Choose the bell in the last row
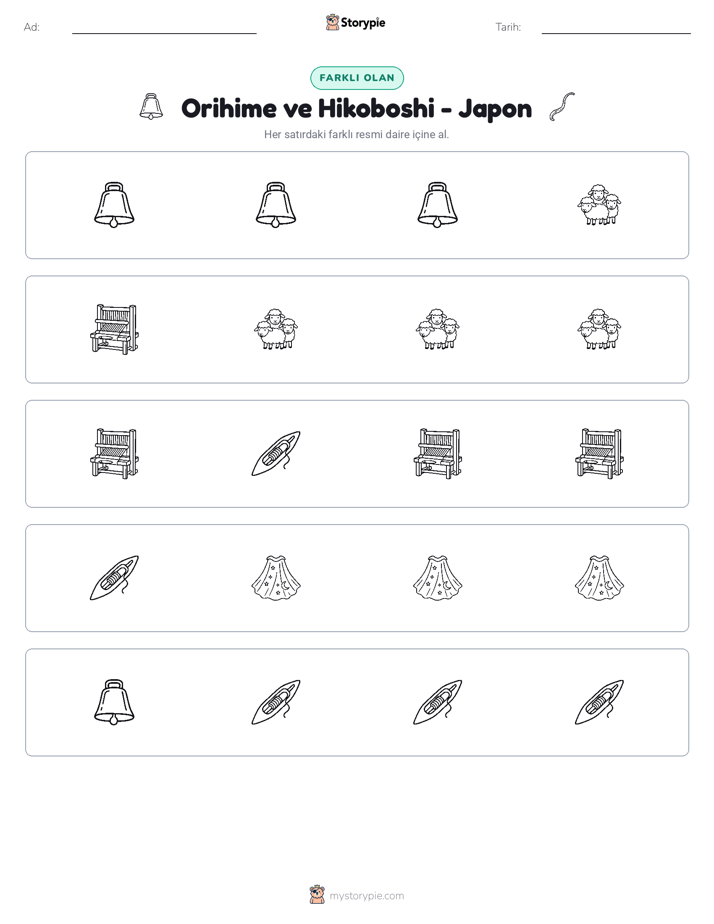The width and height of the screenshot is (714, 924). 114,702
